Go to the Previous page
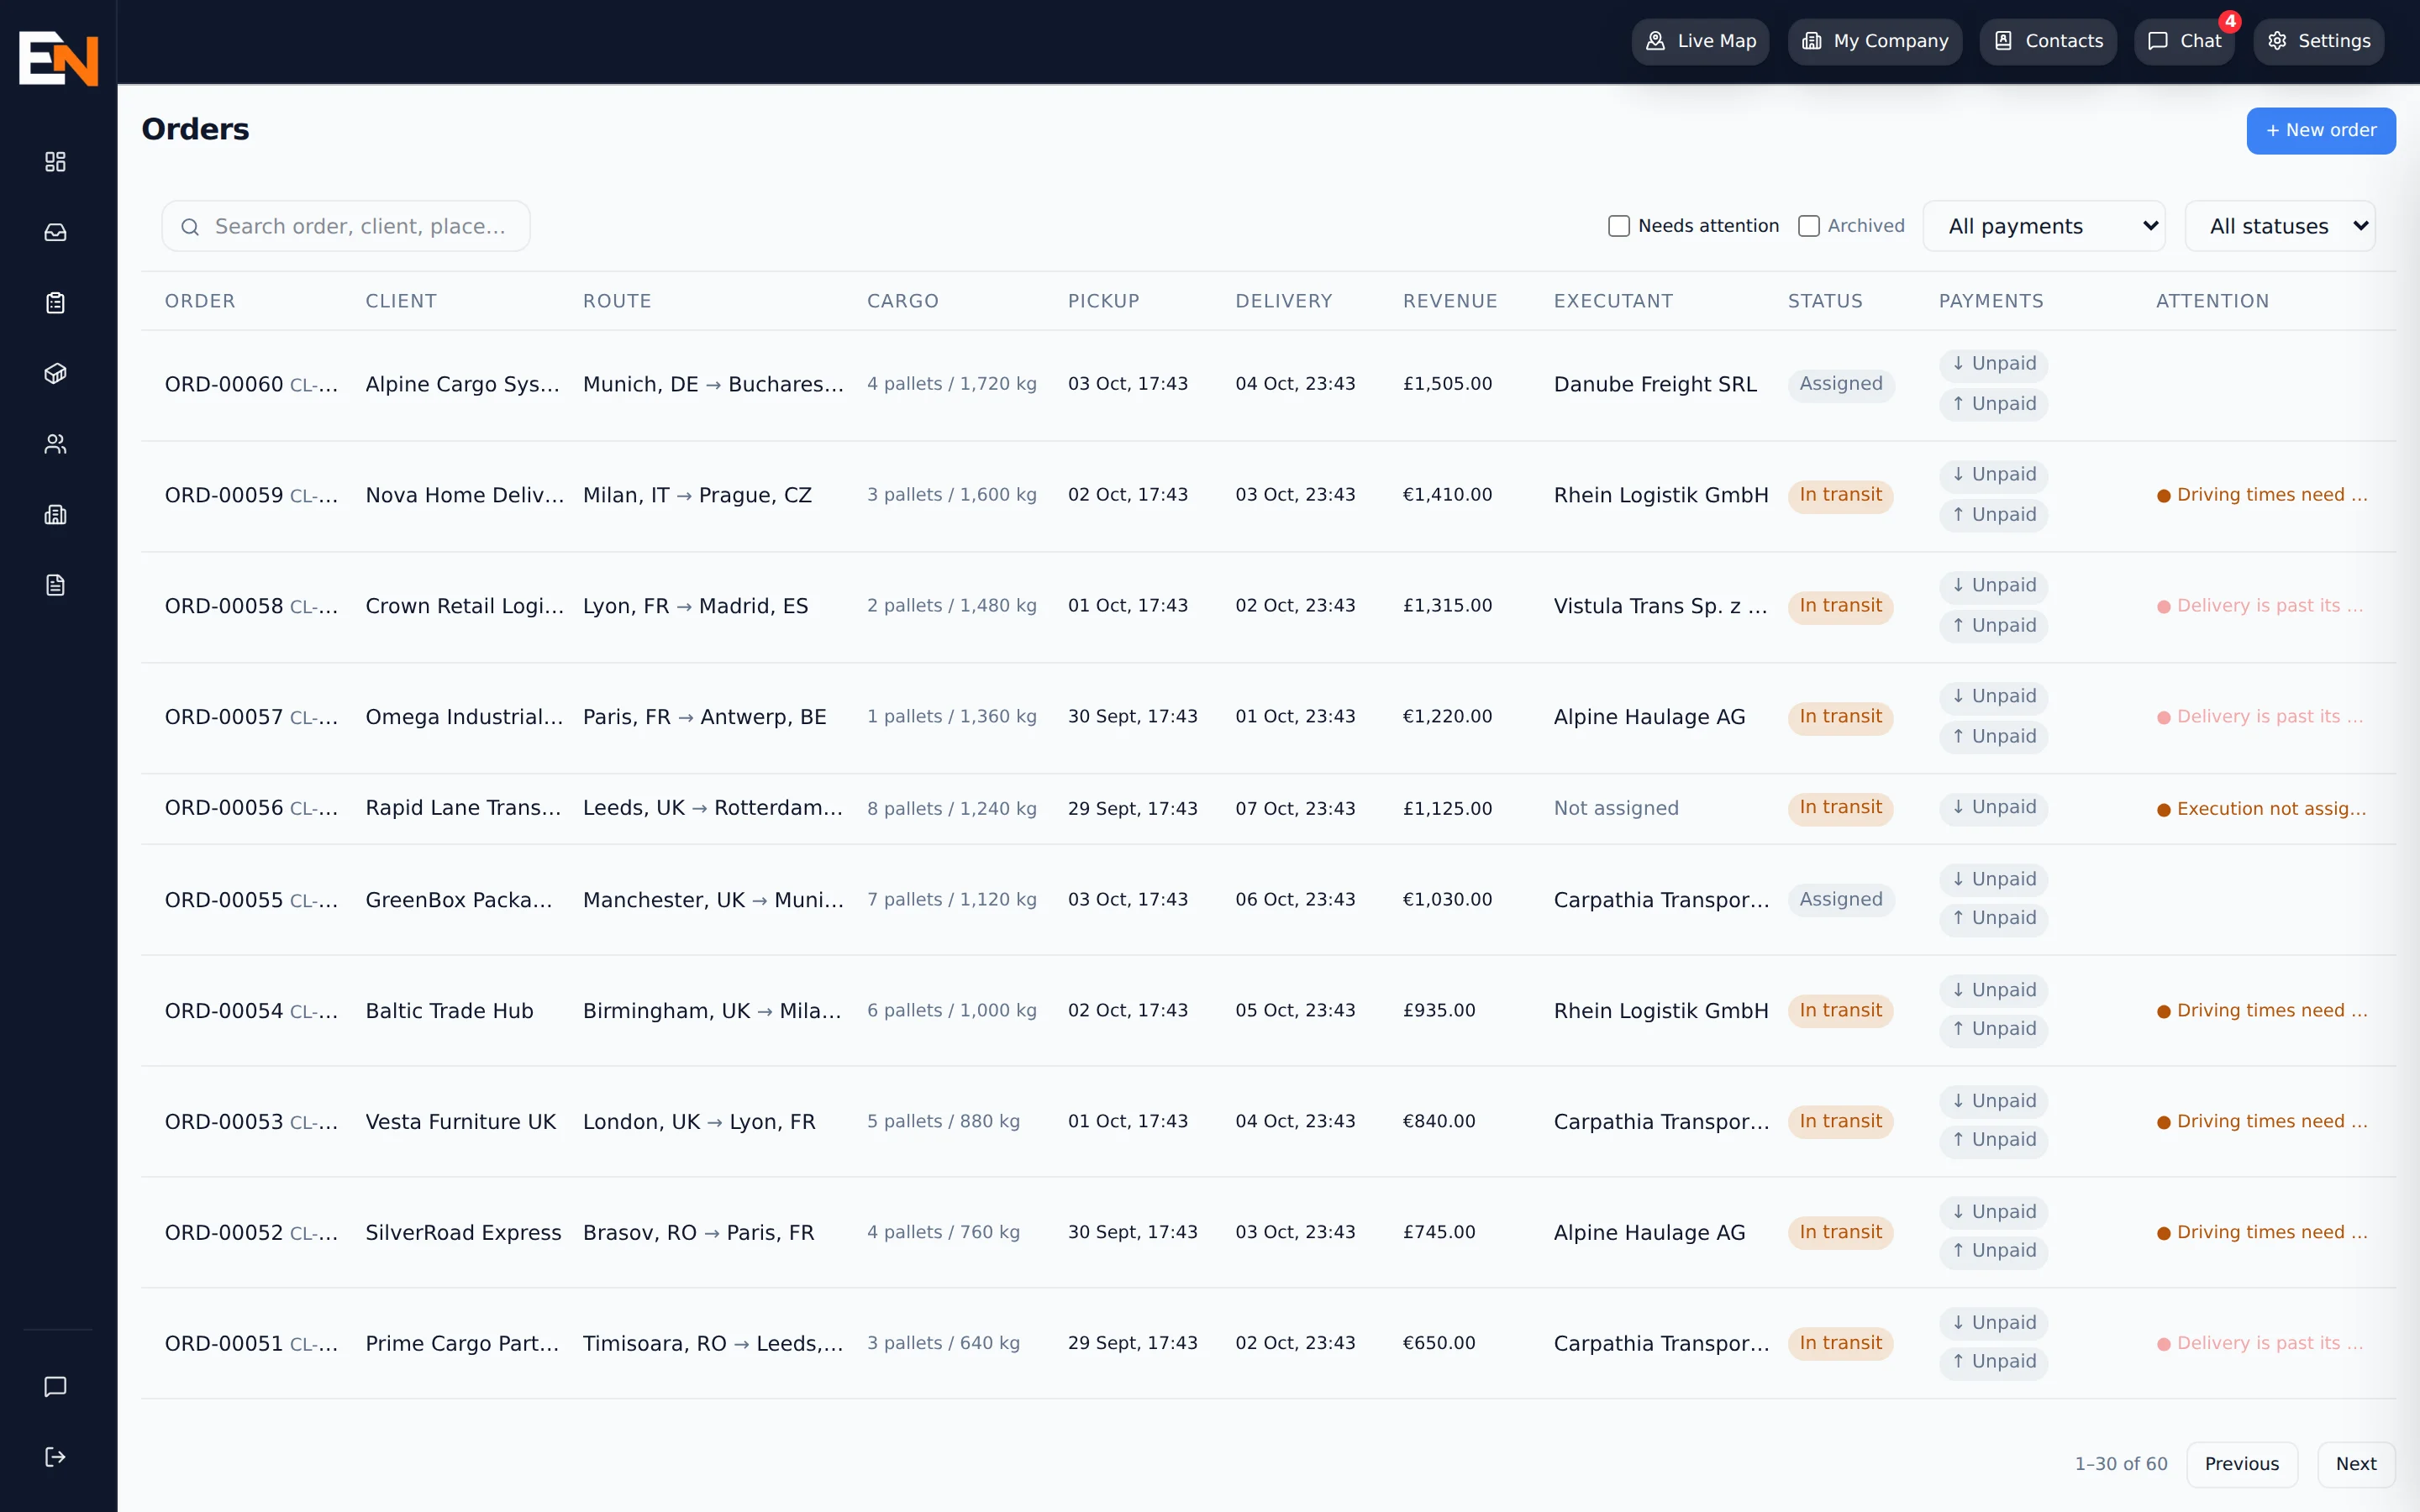This screenshot has width=2420, height=1512. click(2242, 1464)
